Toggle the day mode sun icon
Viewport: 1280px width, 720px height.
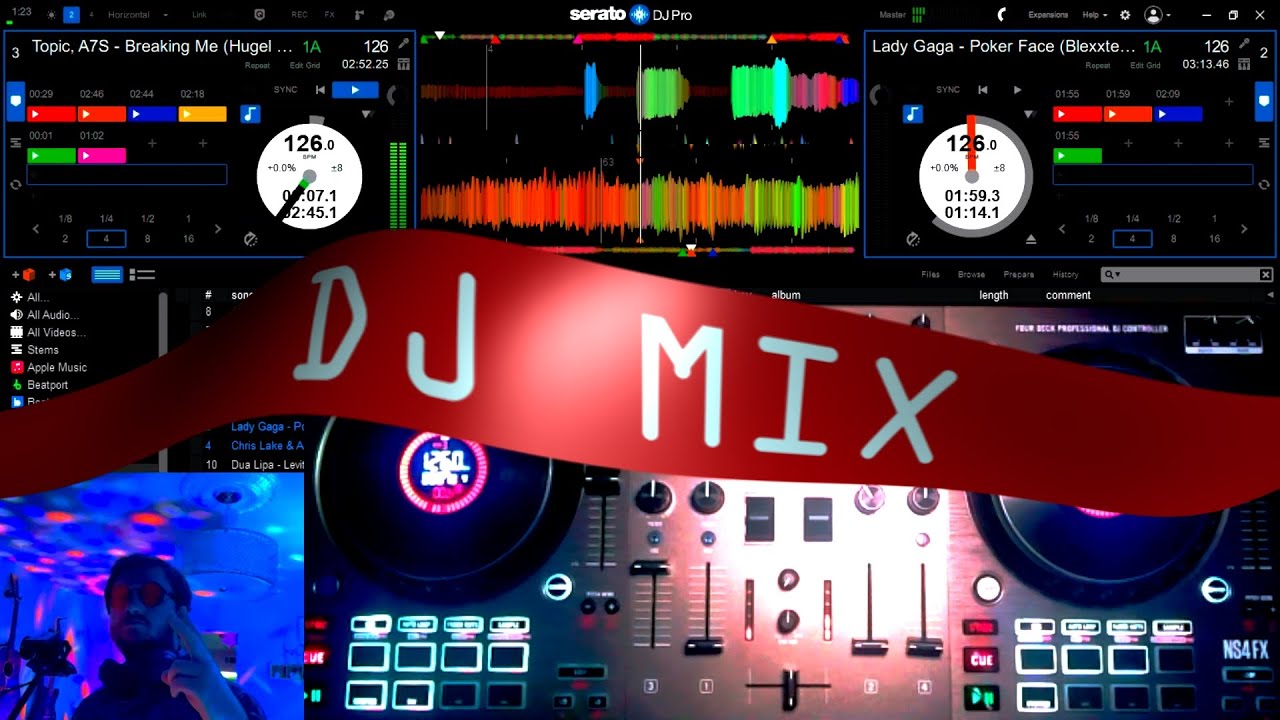[52, 15]
